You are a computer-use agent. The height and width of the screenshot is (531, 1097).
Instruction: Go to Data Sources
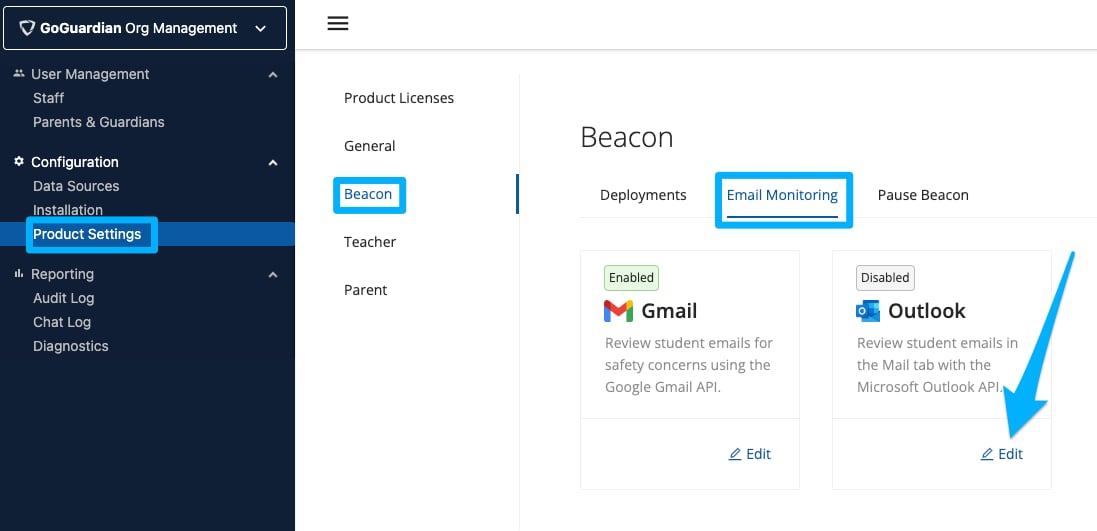pyautogui.click(x=76, y=186)
